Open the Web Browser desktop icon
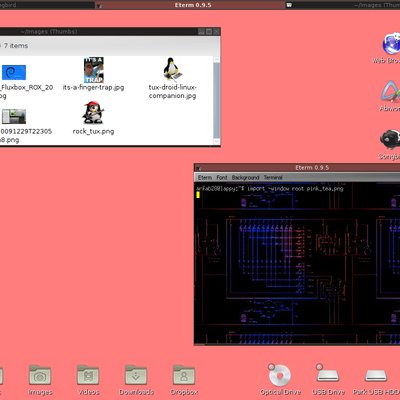The height and width of the screenshot is (400, 400). pos(391,43)
